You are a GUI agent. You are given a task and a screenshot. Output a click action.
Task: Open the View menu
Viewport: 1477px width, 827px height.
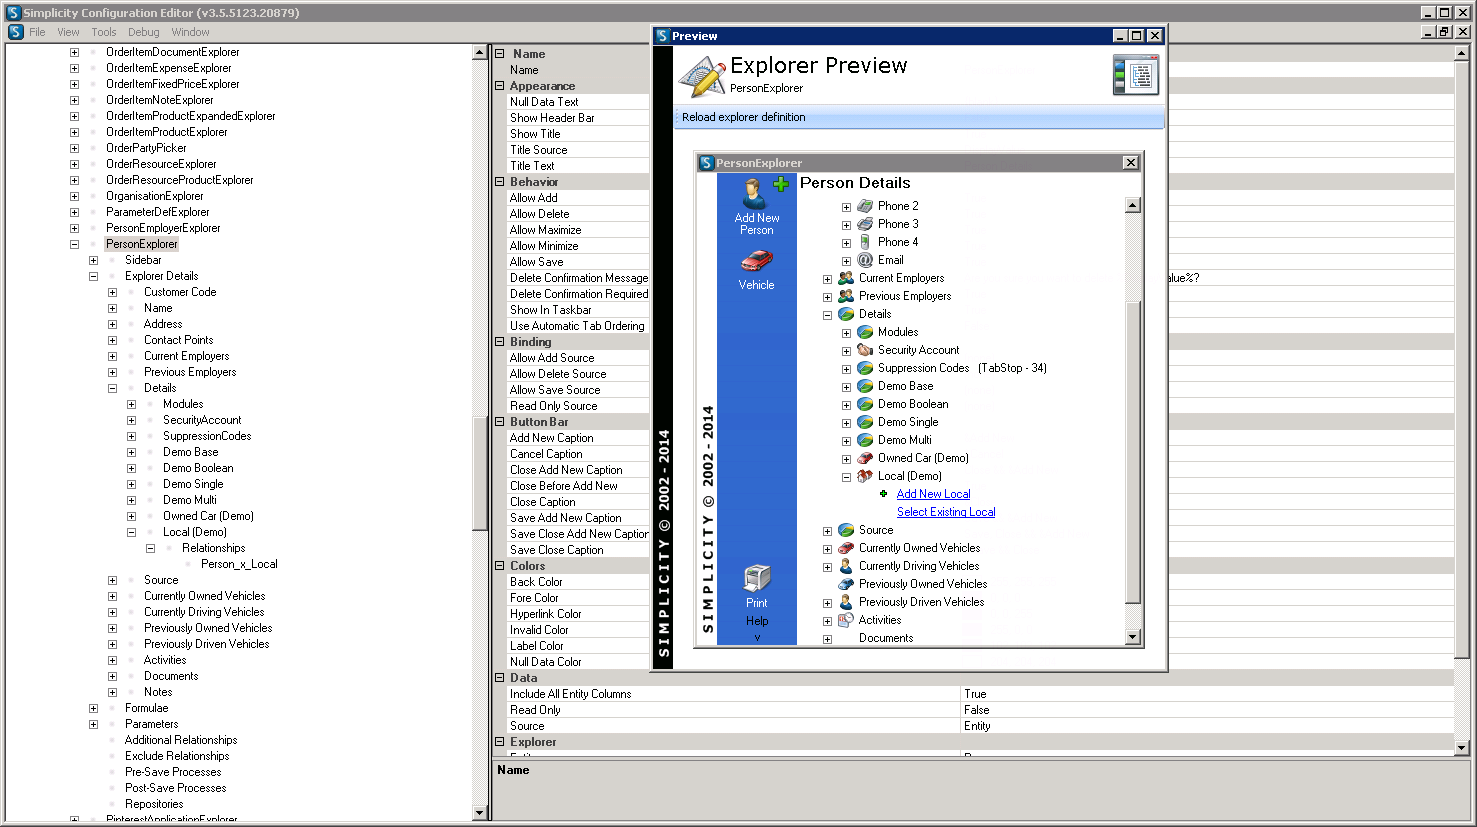pos(68,32)
